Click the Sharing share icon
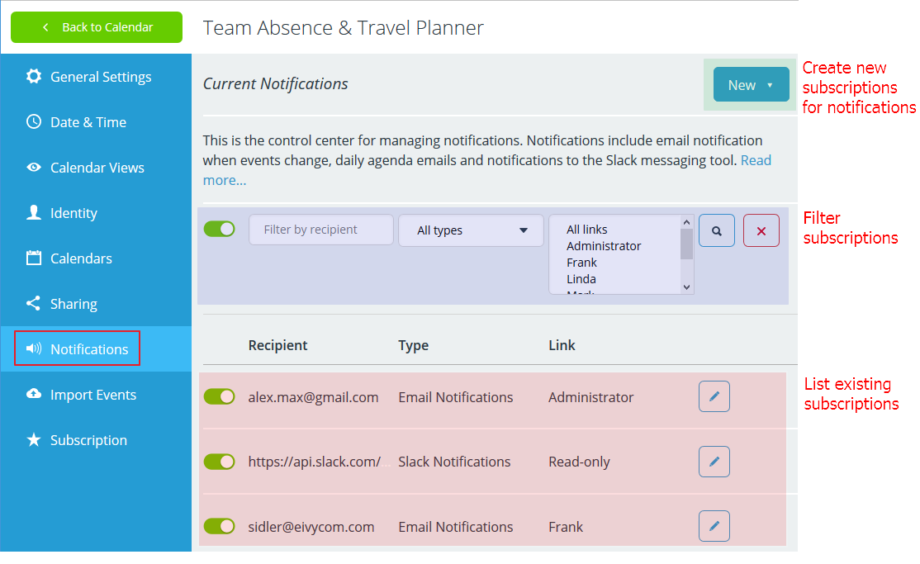Screen dimensions: 920x564 click(33, 303)
